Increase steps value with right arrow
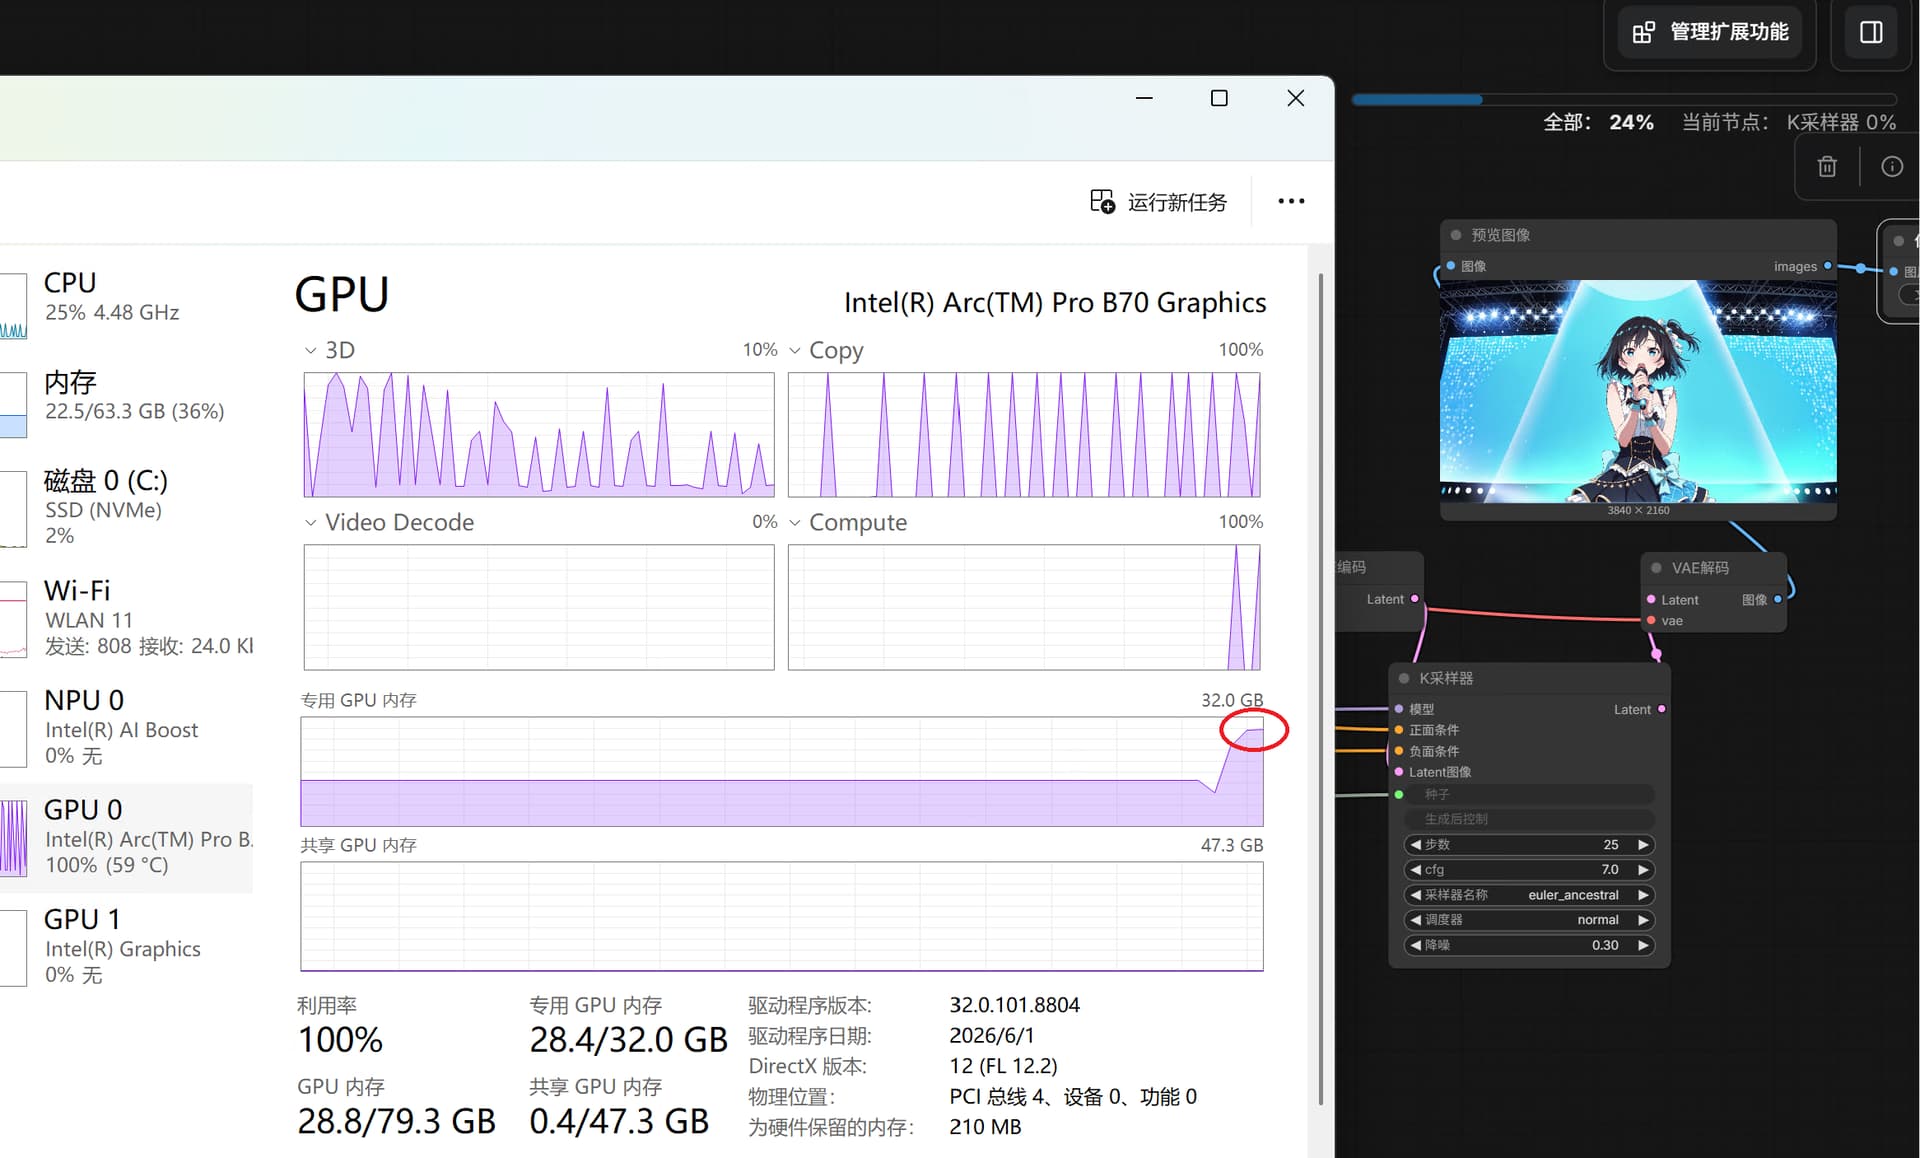Screen dimensions: 1920x1158 point(1642,845)
